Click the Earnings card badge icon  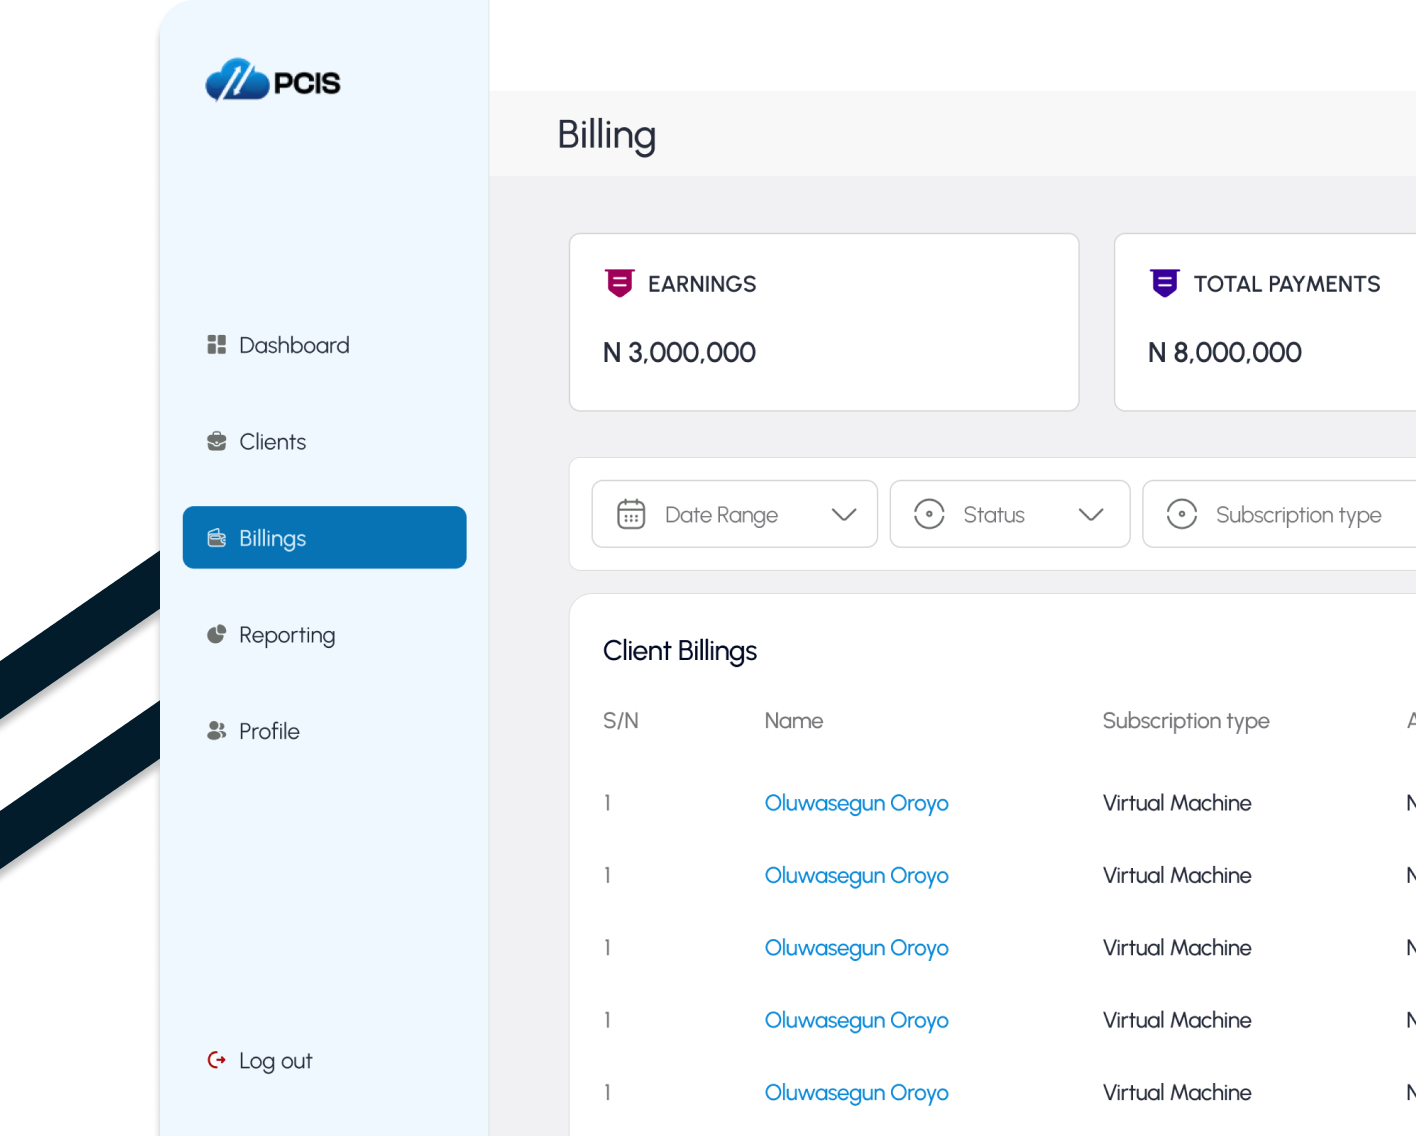pyautogui.click(x=620, y=283)
